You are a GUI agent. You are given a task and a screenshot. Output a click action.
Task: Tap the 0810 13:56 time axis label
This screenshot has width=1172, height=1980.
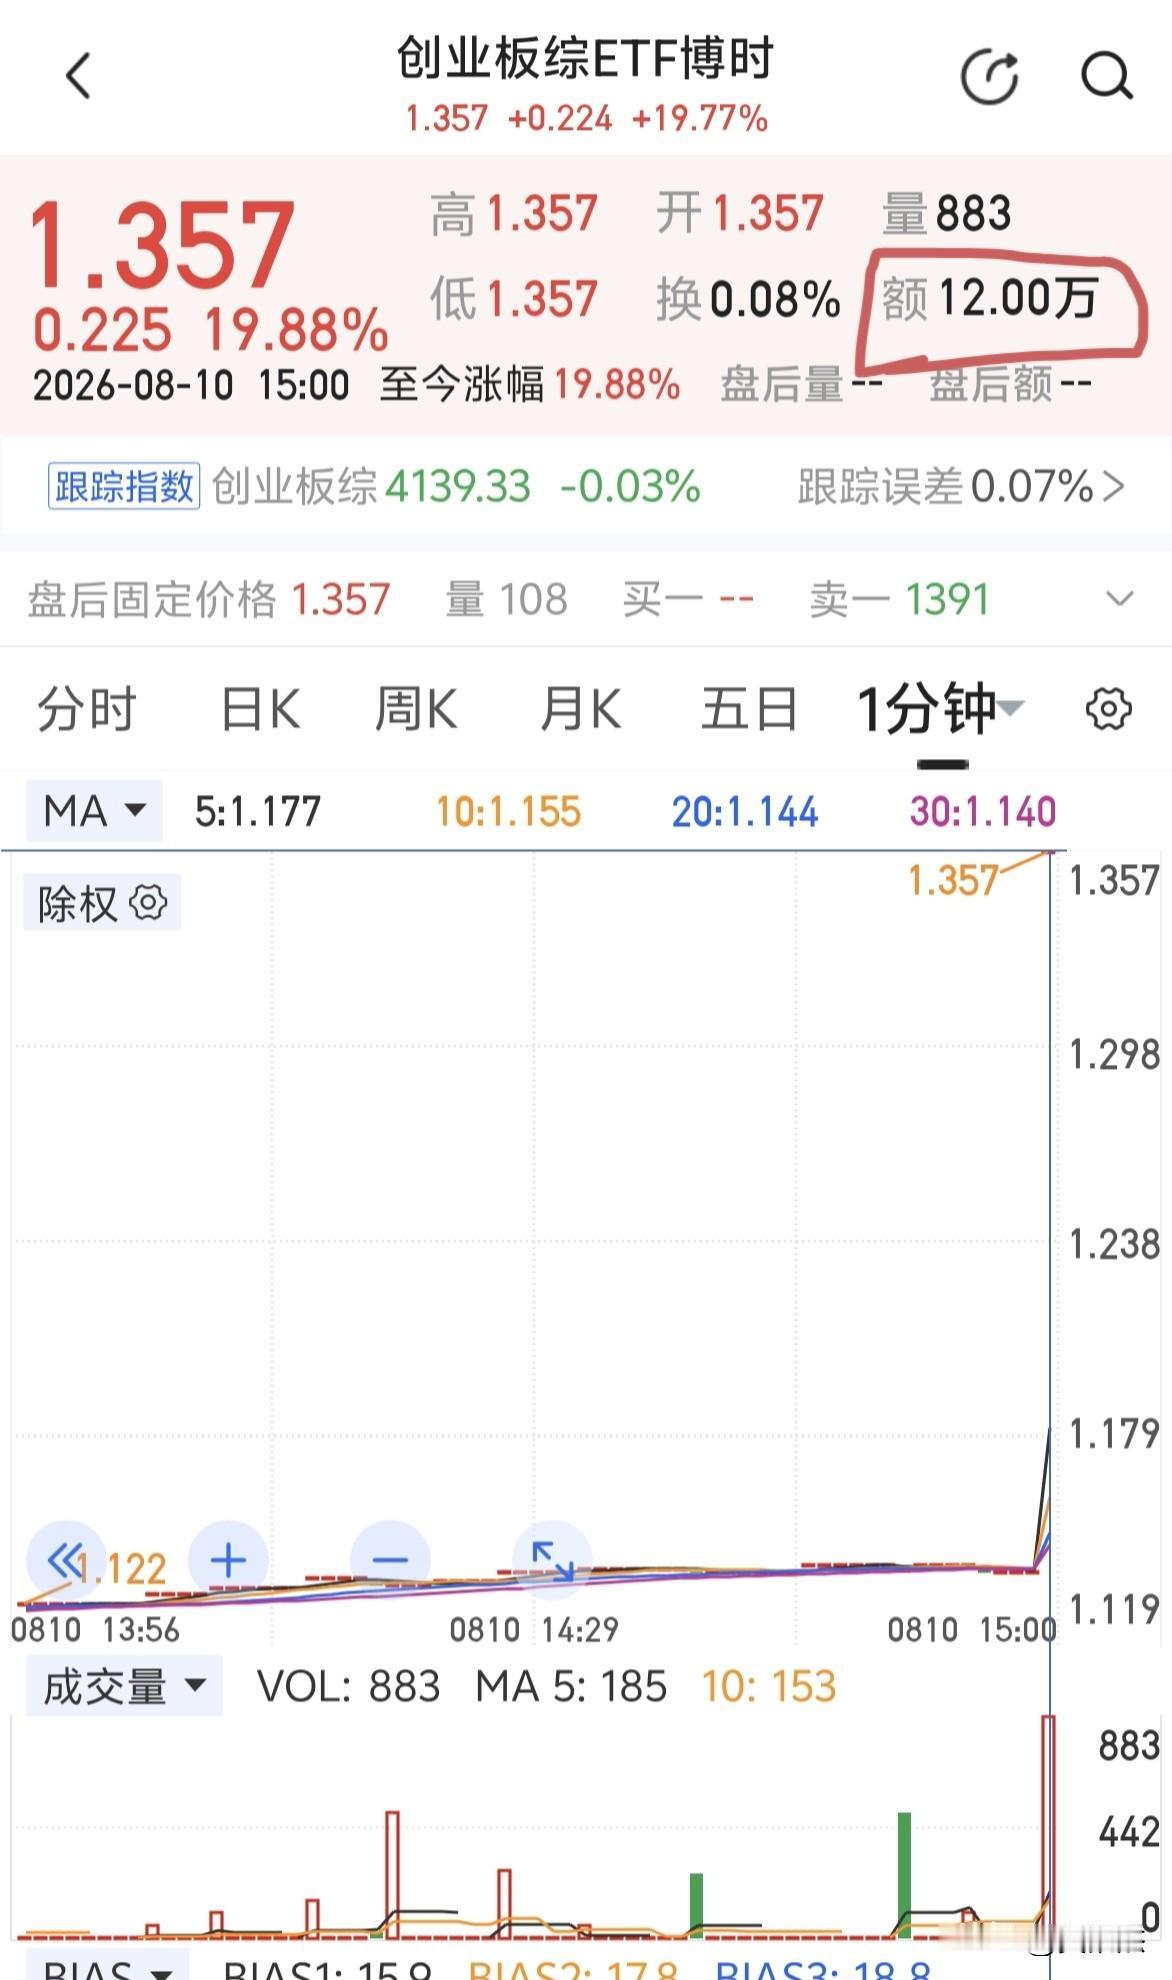(96, 1629)
